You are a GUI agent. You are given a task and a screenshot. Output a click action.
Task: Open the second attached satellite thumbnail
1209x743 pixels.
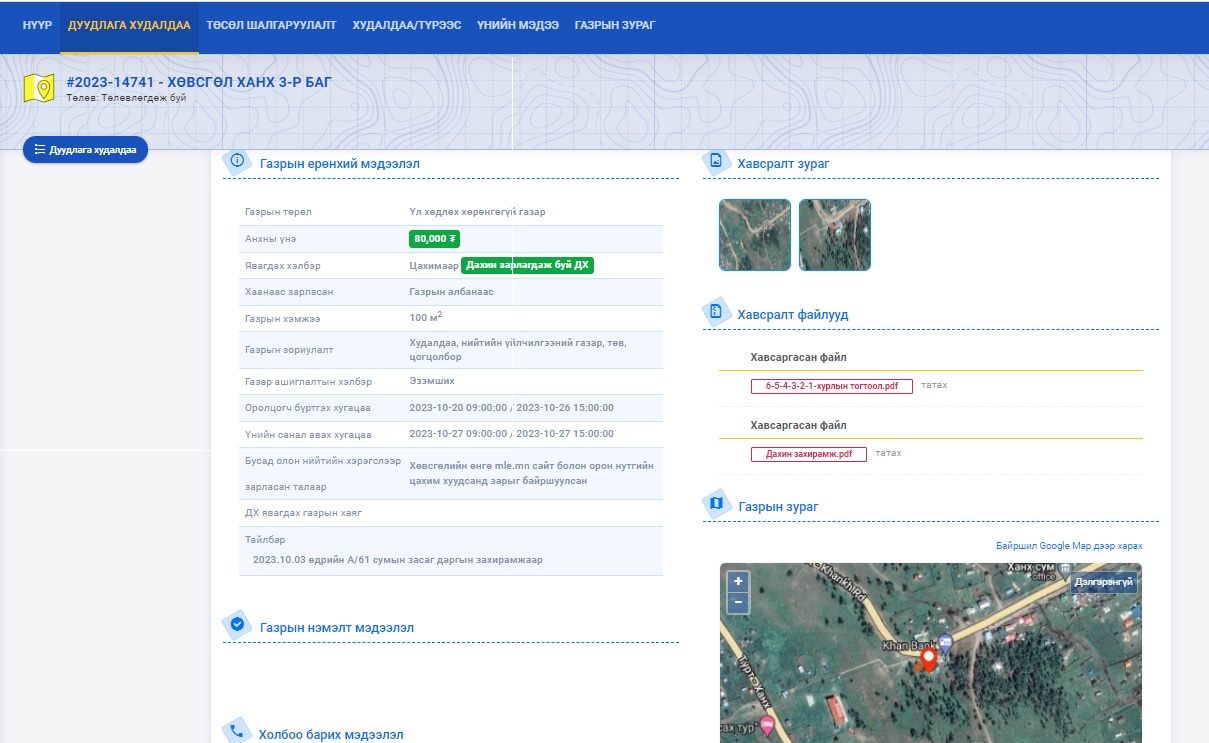pos(835,235)
